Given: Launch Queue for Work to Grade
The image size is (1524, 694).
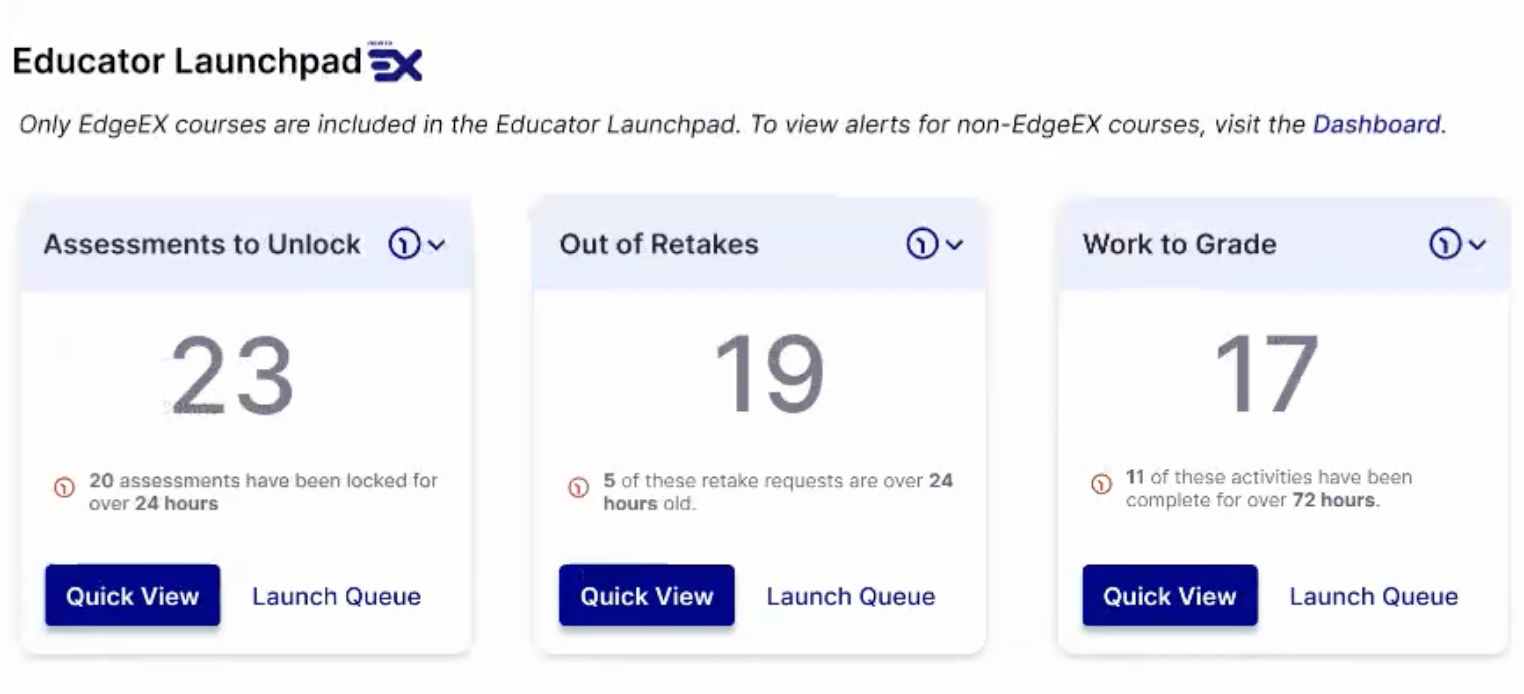Looking at the screenshot, I should point(1374,597).
